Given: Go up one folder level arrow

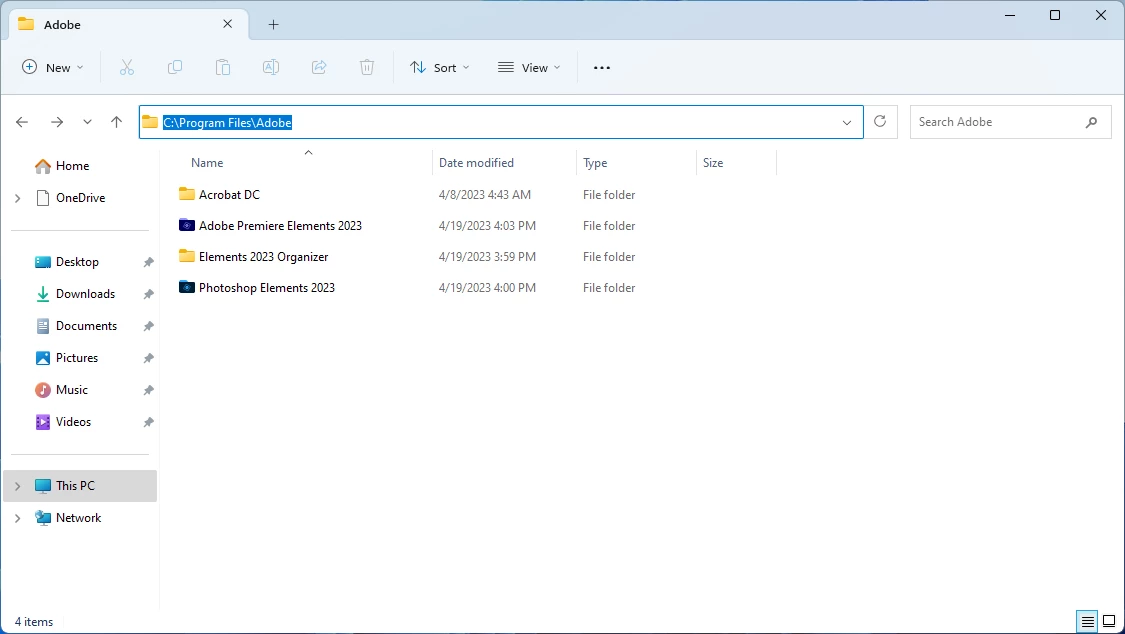Looking at the screenshot, I should [x=116, y=122].
